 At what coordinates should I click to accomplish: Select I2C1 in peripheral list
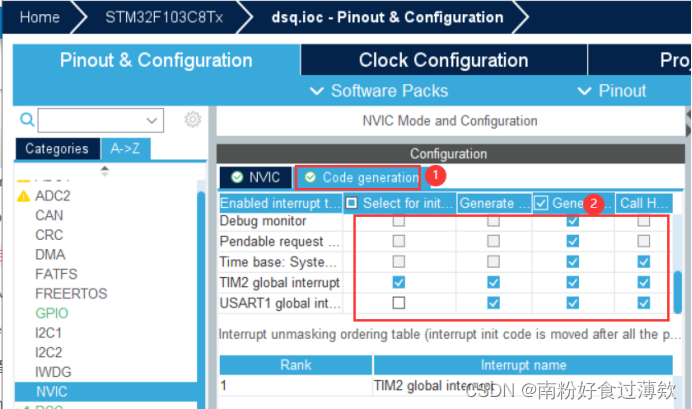click(x=48, y=333)
